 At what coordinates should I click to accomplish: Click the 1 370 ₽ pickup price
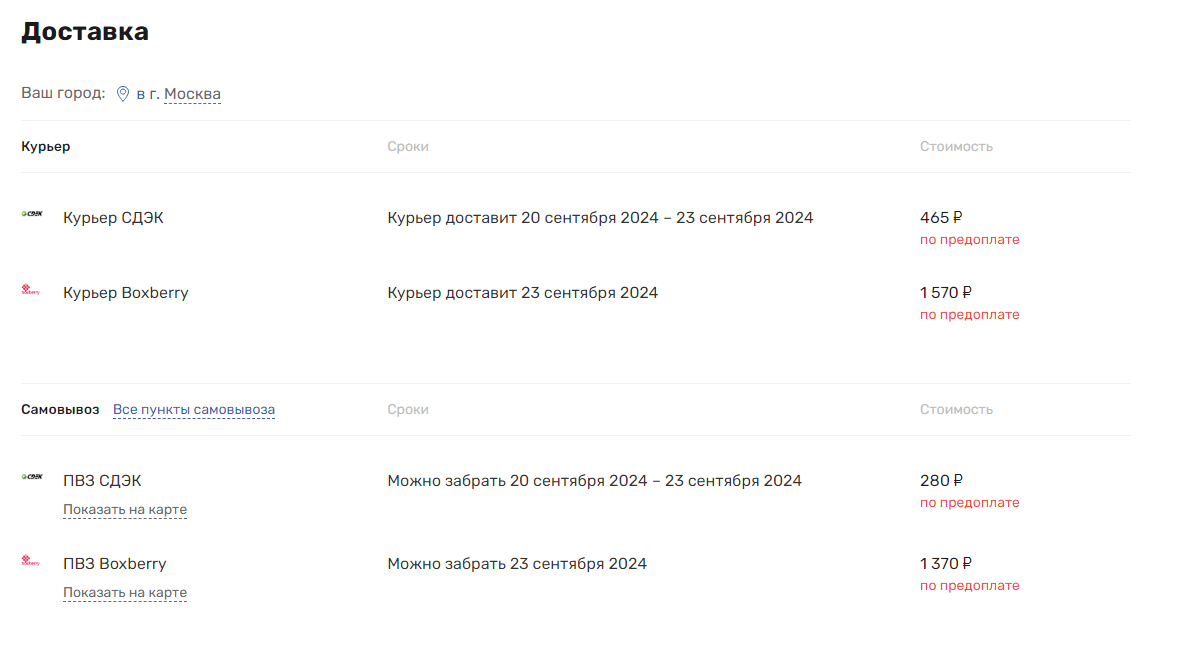pos(945,563)
